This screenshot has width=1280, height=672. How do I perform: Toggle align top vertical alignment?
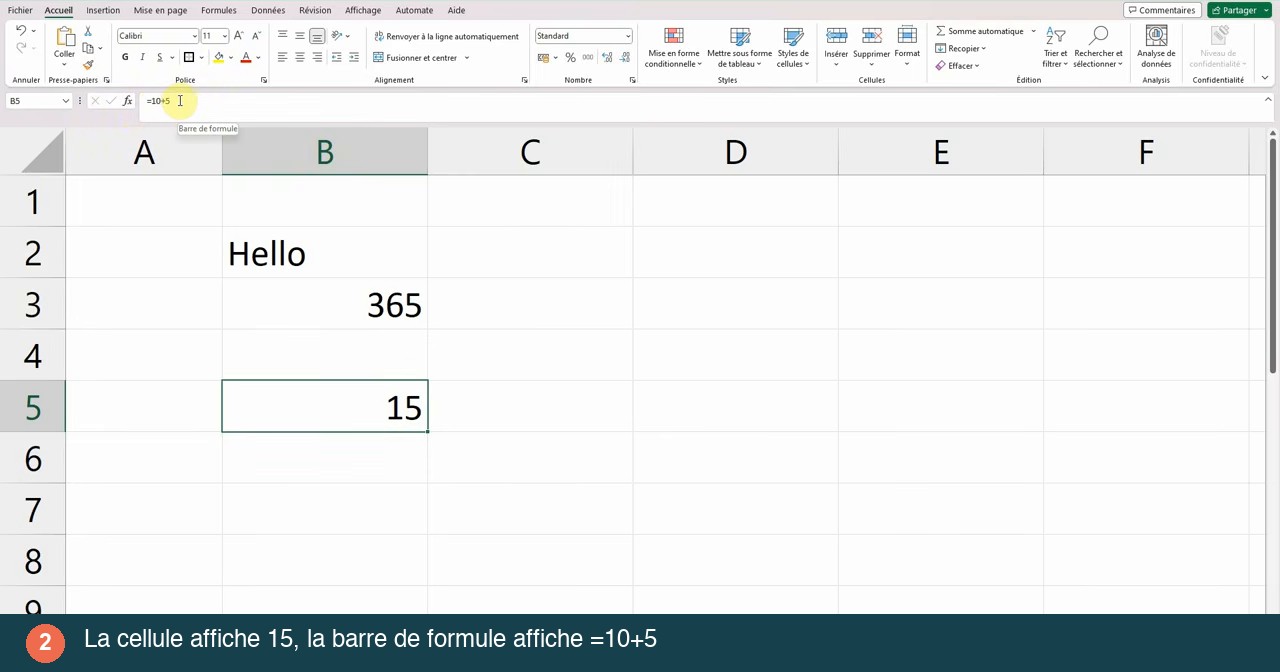[x=282, y=36]
